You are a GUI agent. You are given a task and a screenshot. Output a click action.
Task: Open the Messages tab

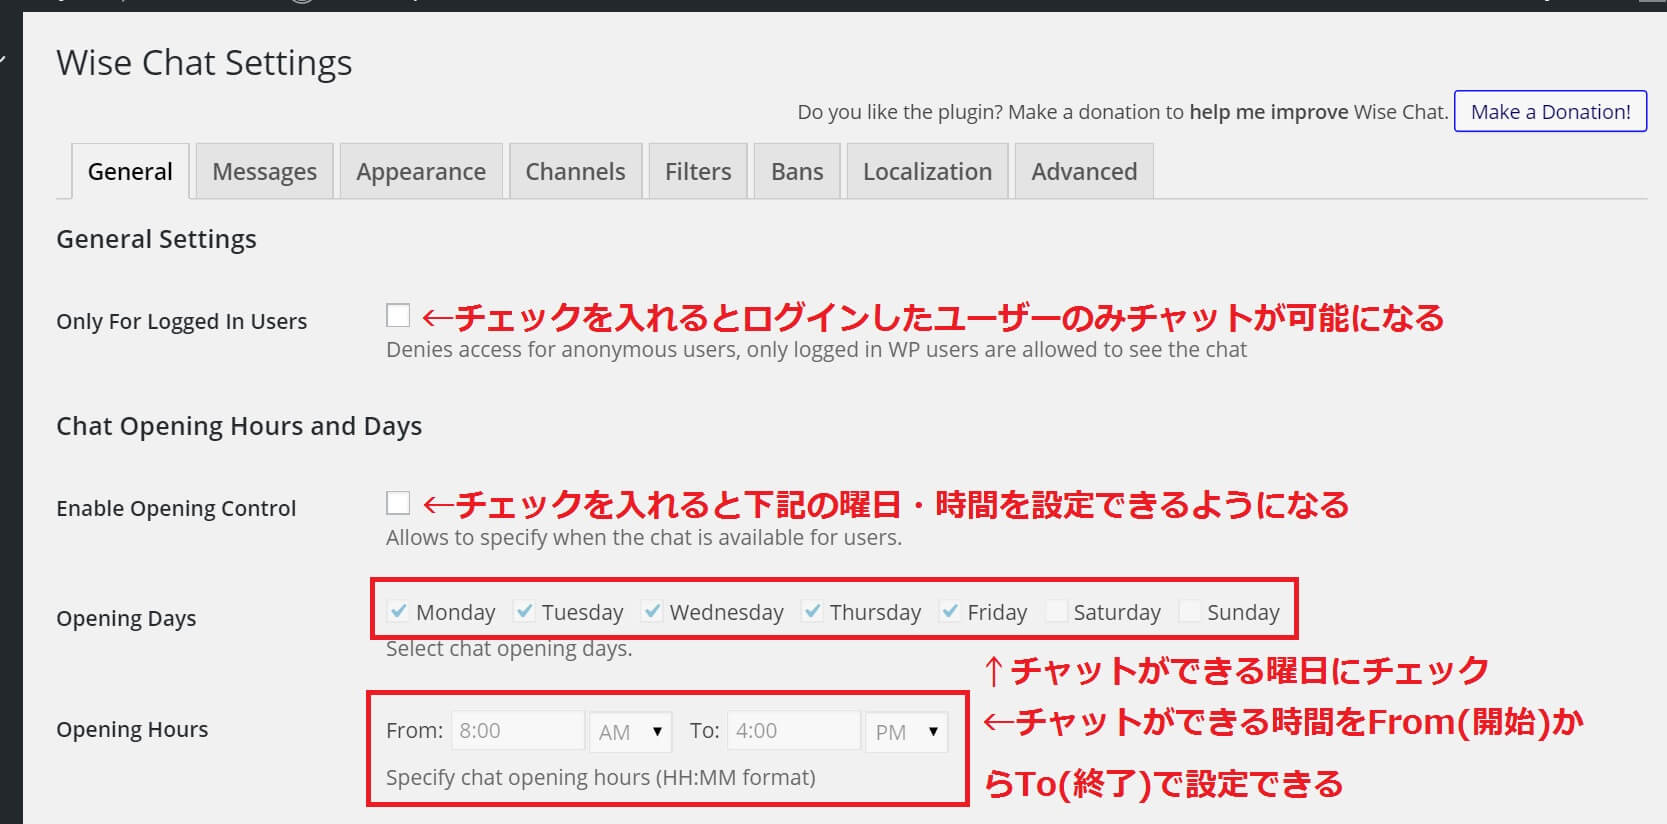(x=264, y=171)
